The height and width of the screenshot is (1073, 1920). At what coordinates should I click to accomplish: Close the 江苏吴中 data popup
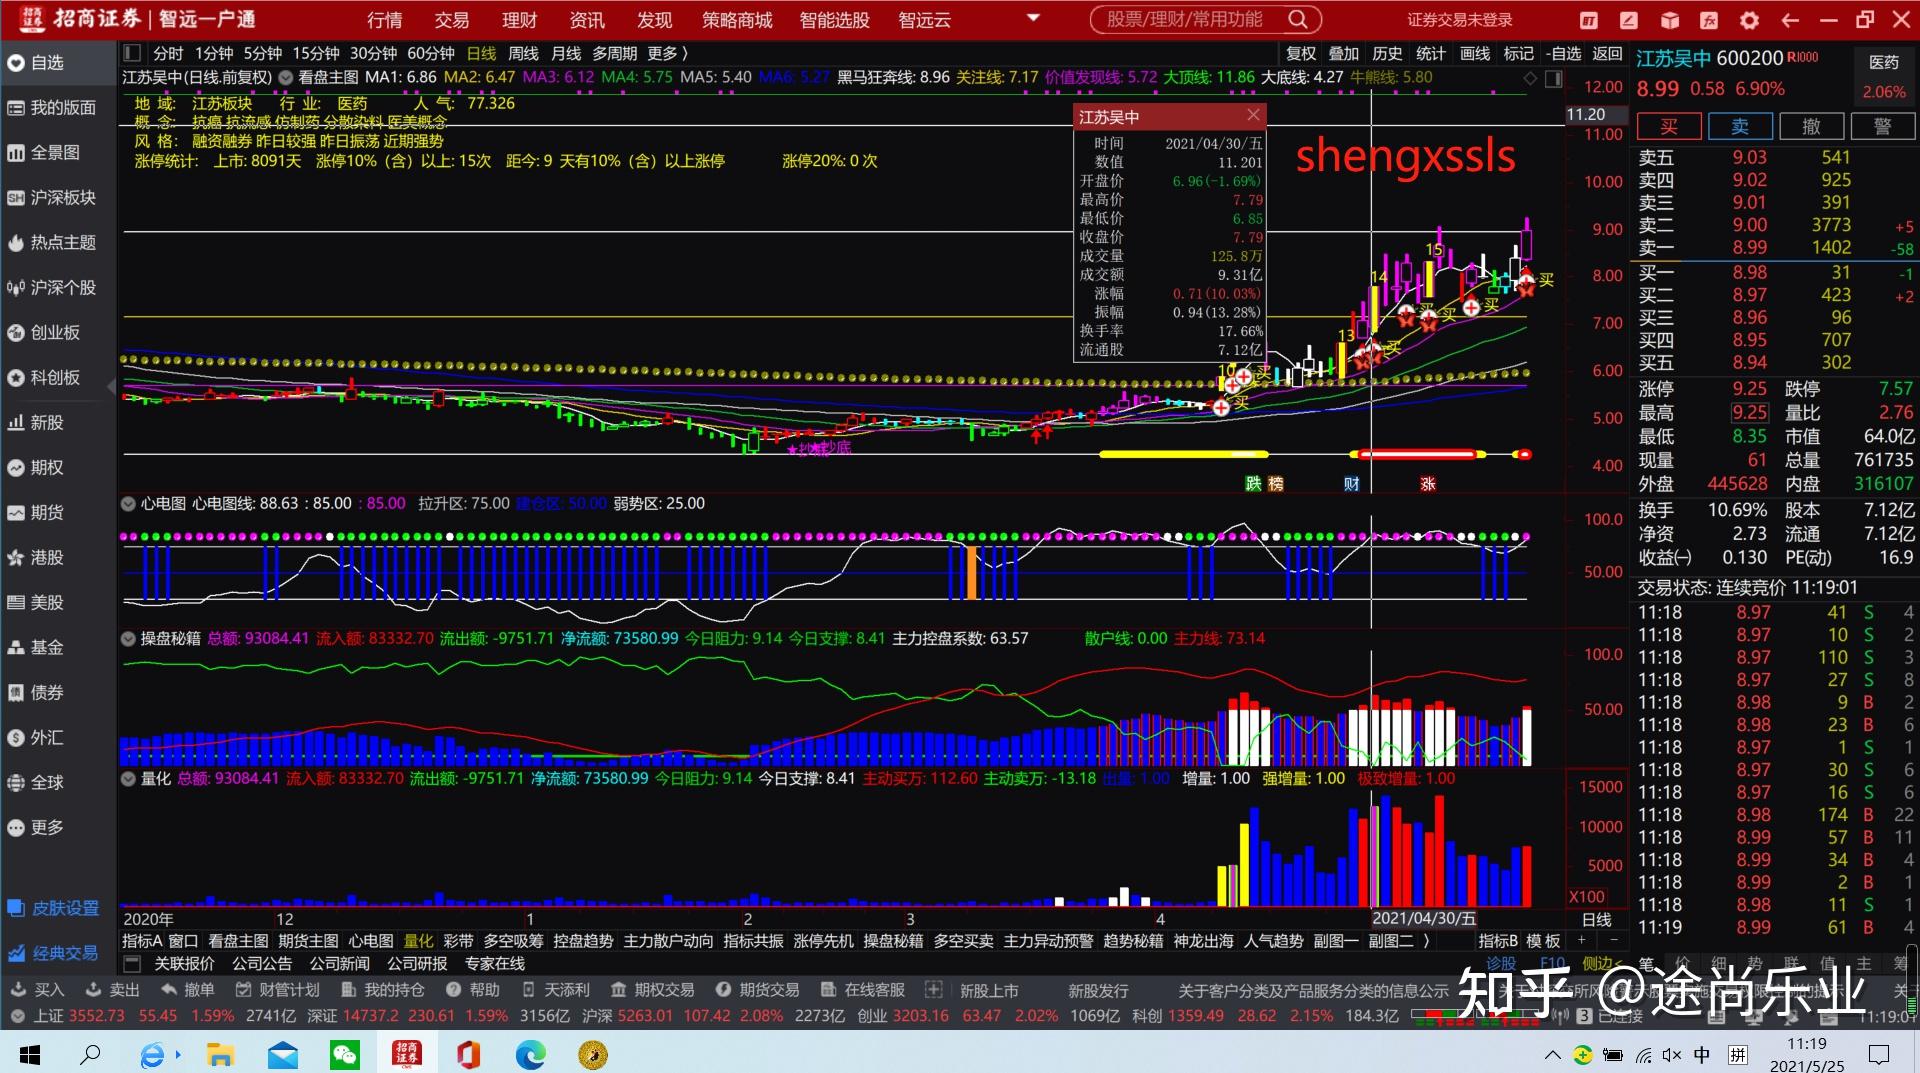[1253, 115]
